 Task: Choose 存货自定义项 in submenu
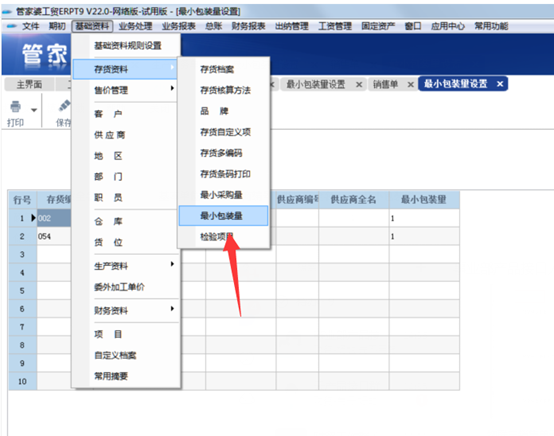[x=223, y=132]
